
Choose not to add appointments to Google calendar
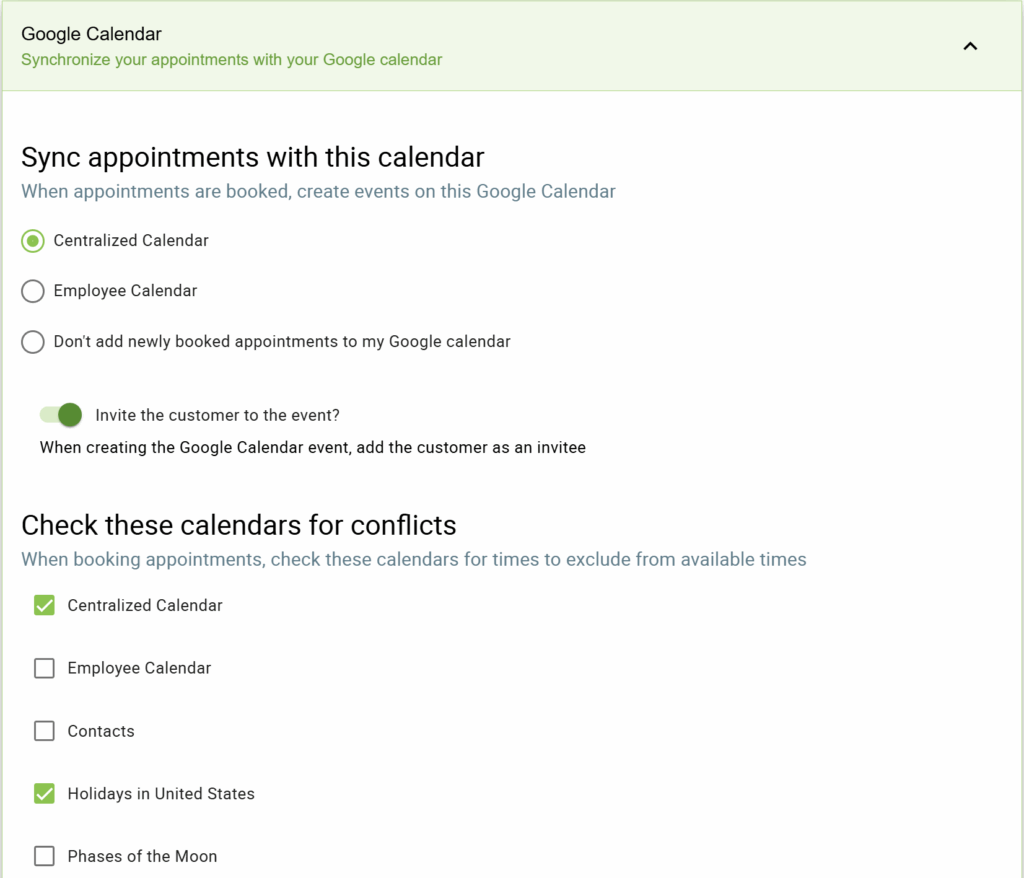31,341
